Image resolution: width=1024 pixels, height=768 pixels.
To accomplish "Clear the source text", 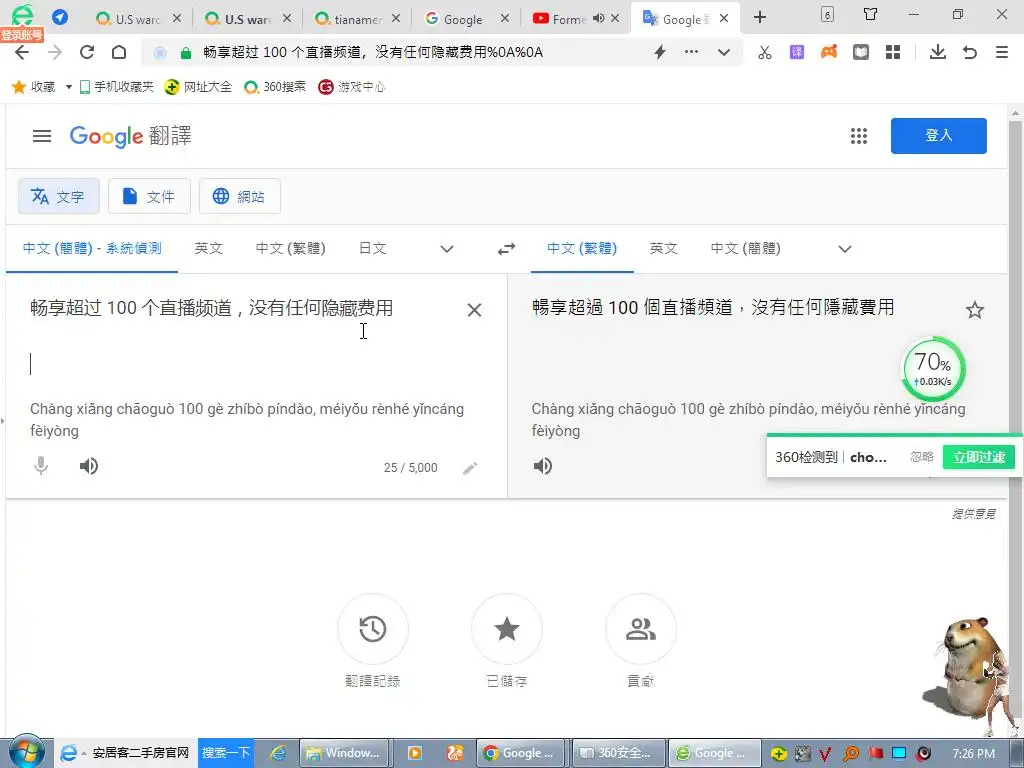I will tap(475, 310).
